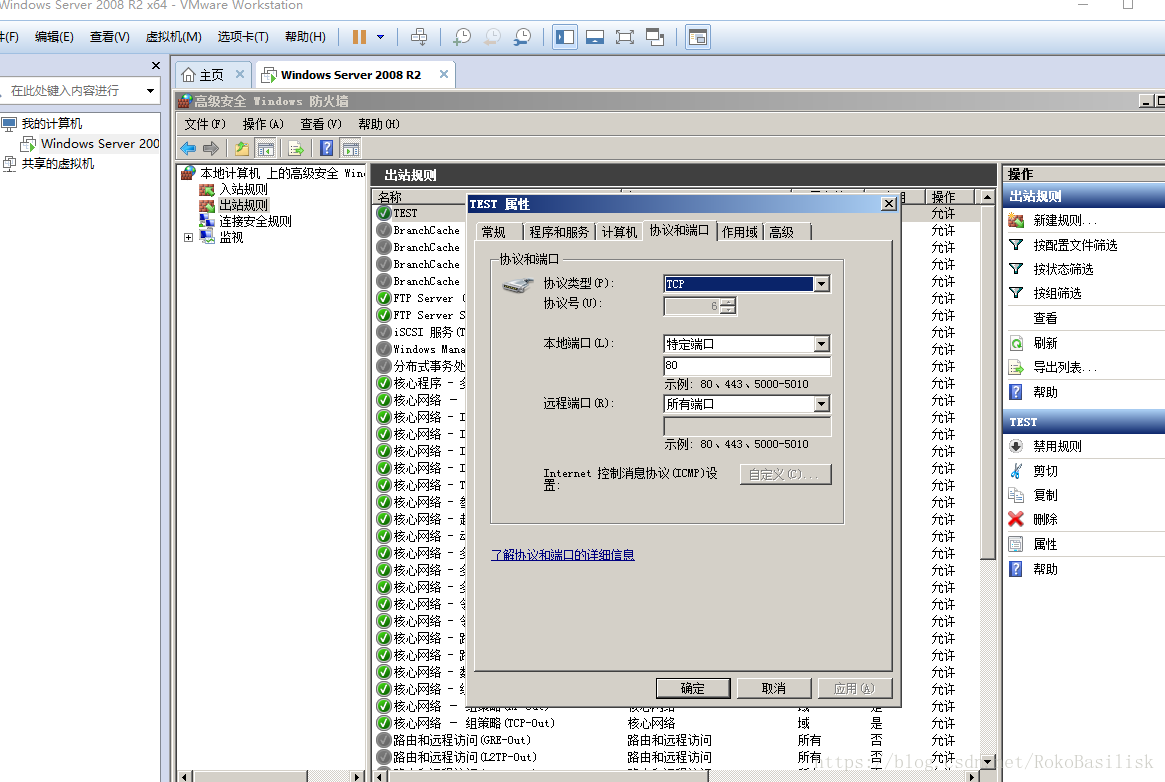Viewport: 1165px width, 782px height.
Task: Click 属性 in the TEST actions section
Action: pos(1045,544)
